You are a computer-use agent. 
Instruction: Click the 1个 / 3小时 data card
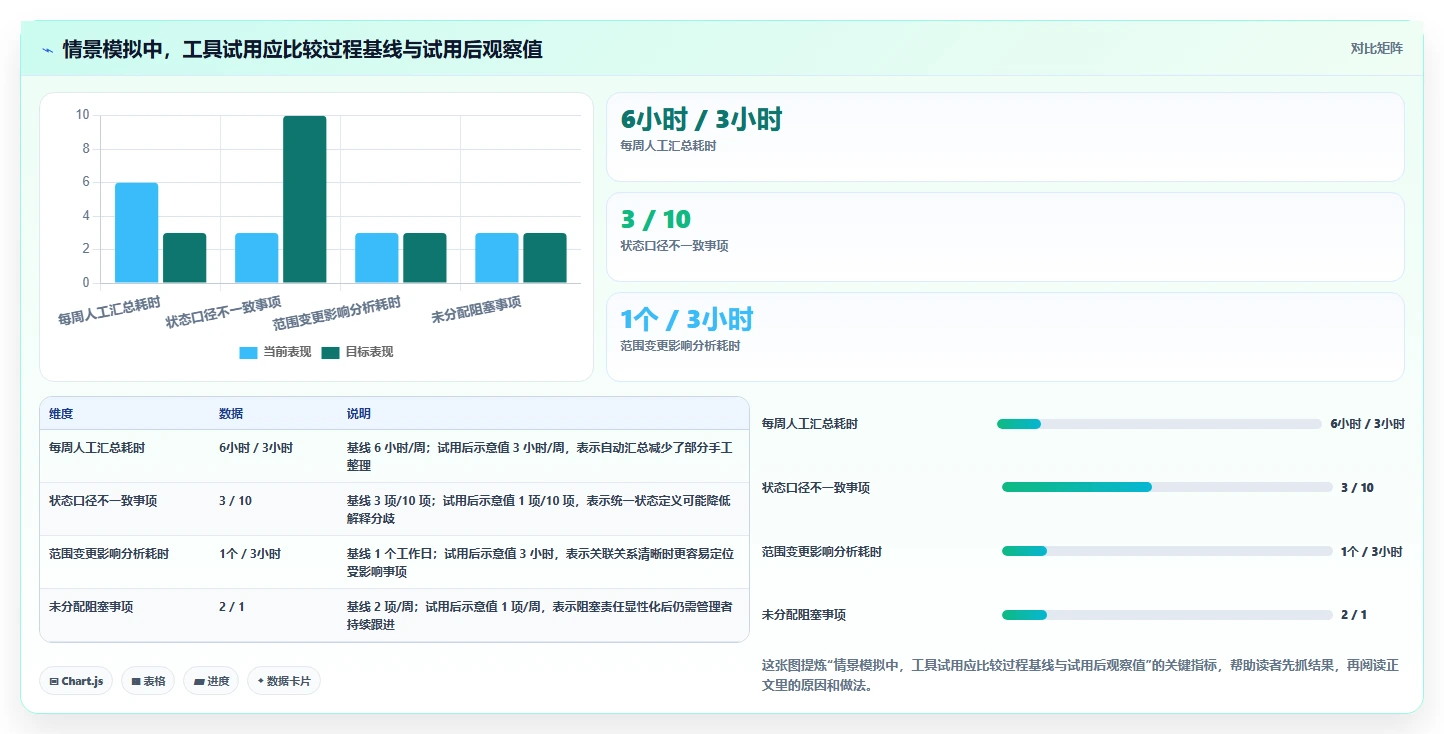(1005, 337)
